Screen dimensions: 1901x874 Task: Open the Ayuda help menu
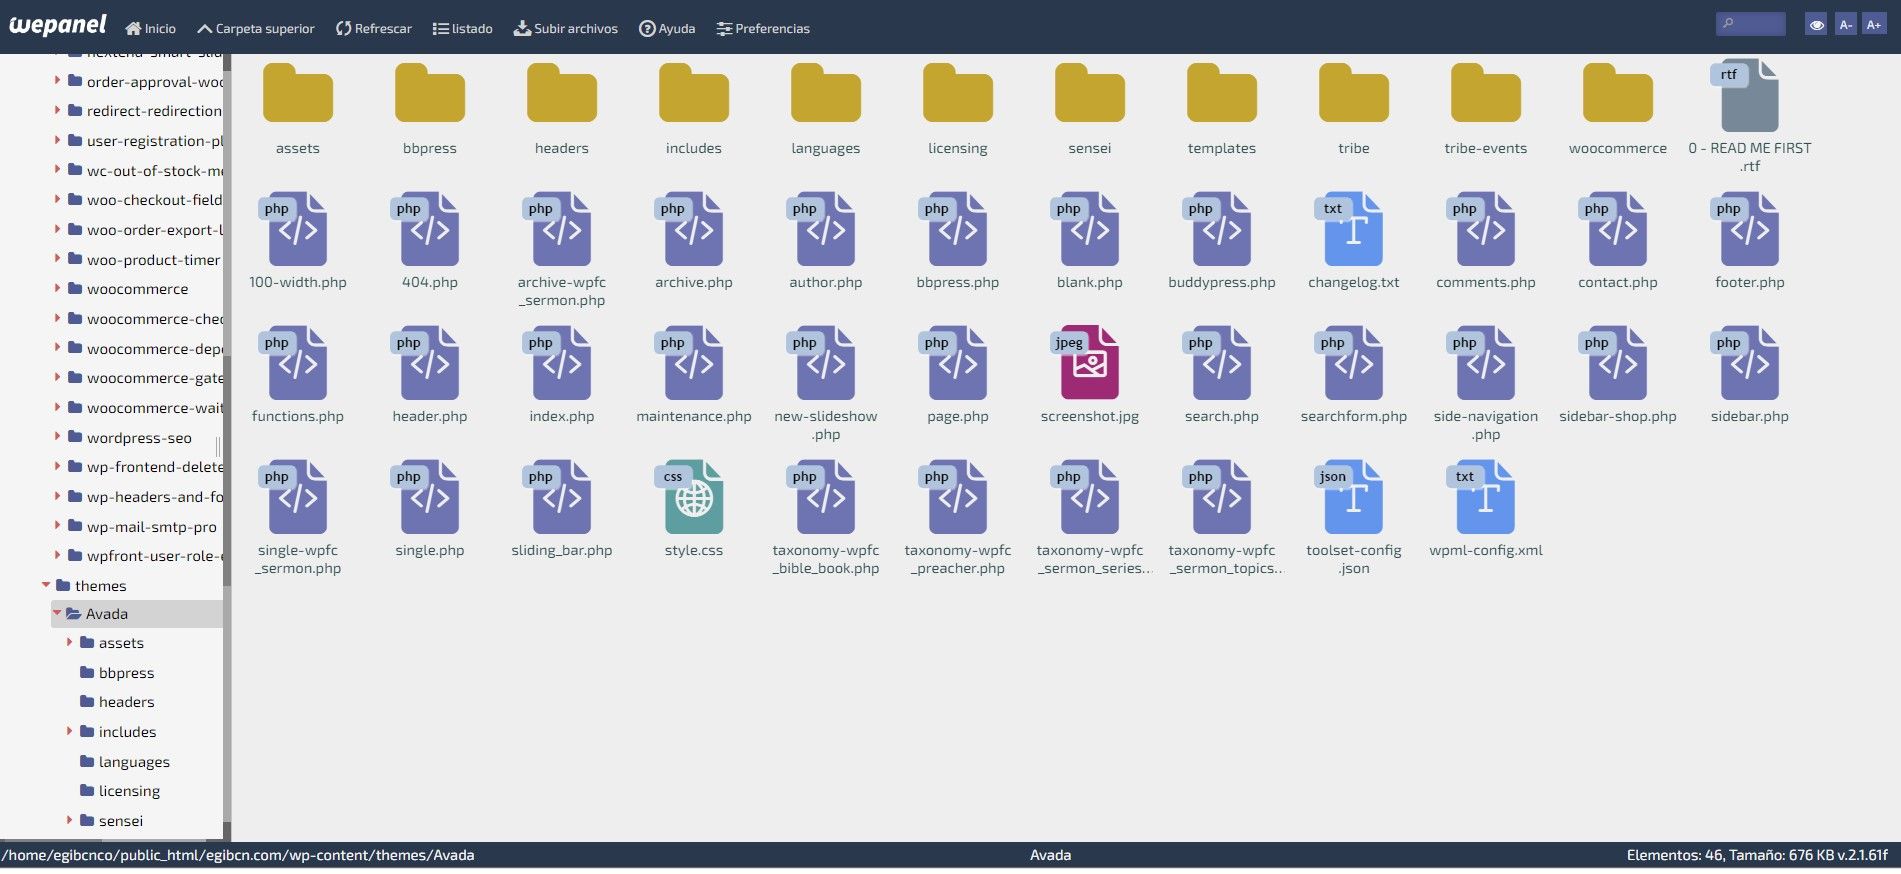667,28
